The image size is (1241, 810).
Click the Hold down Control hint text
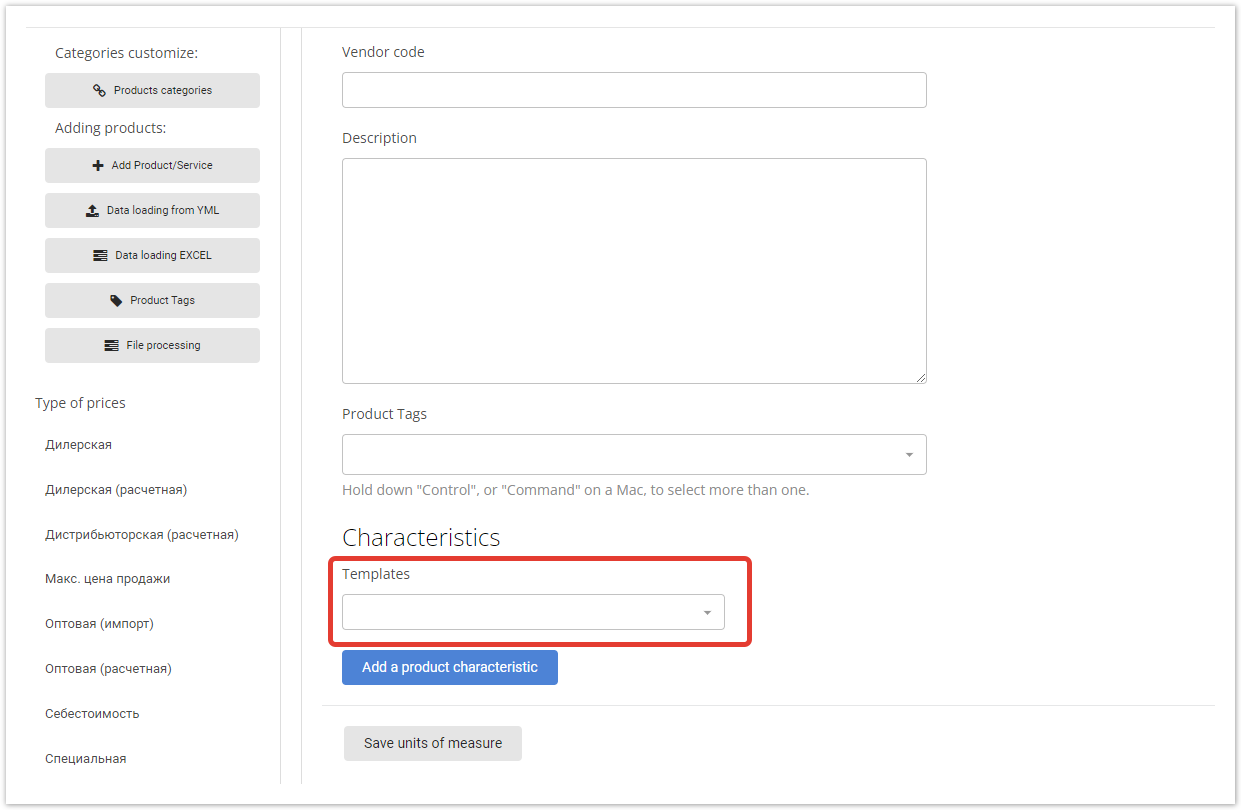(x=576, y=490)
